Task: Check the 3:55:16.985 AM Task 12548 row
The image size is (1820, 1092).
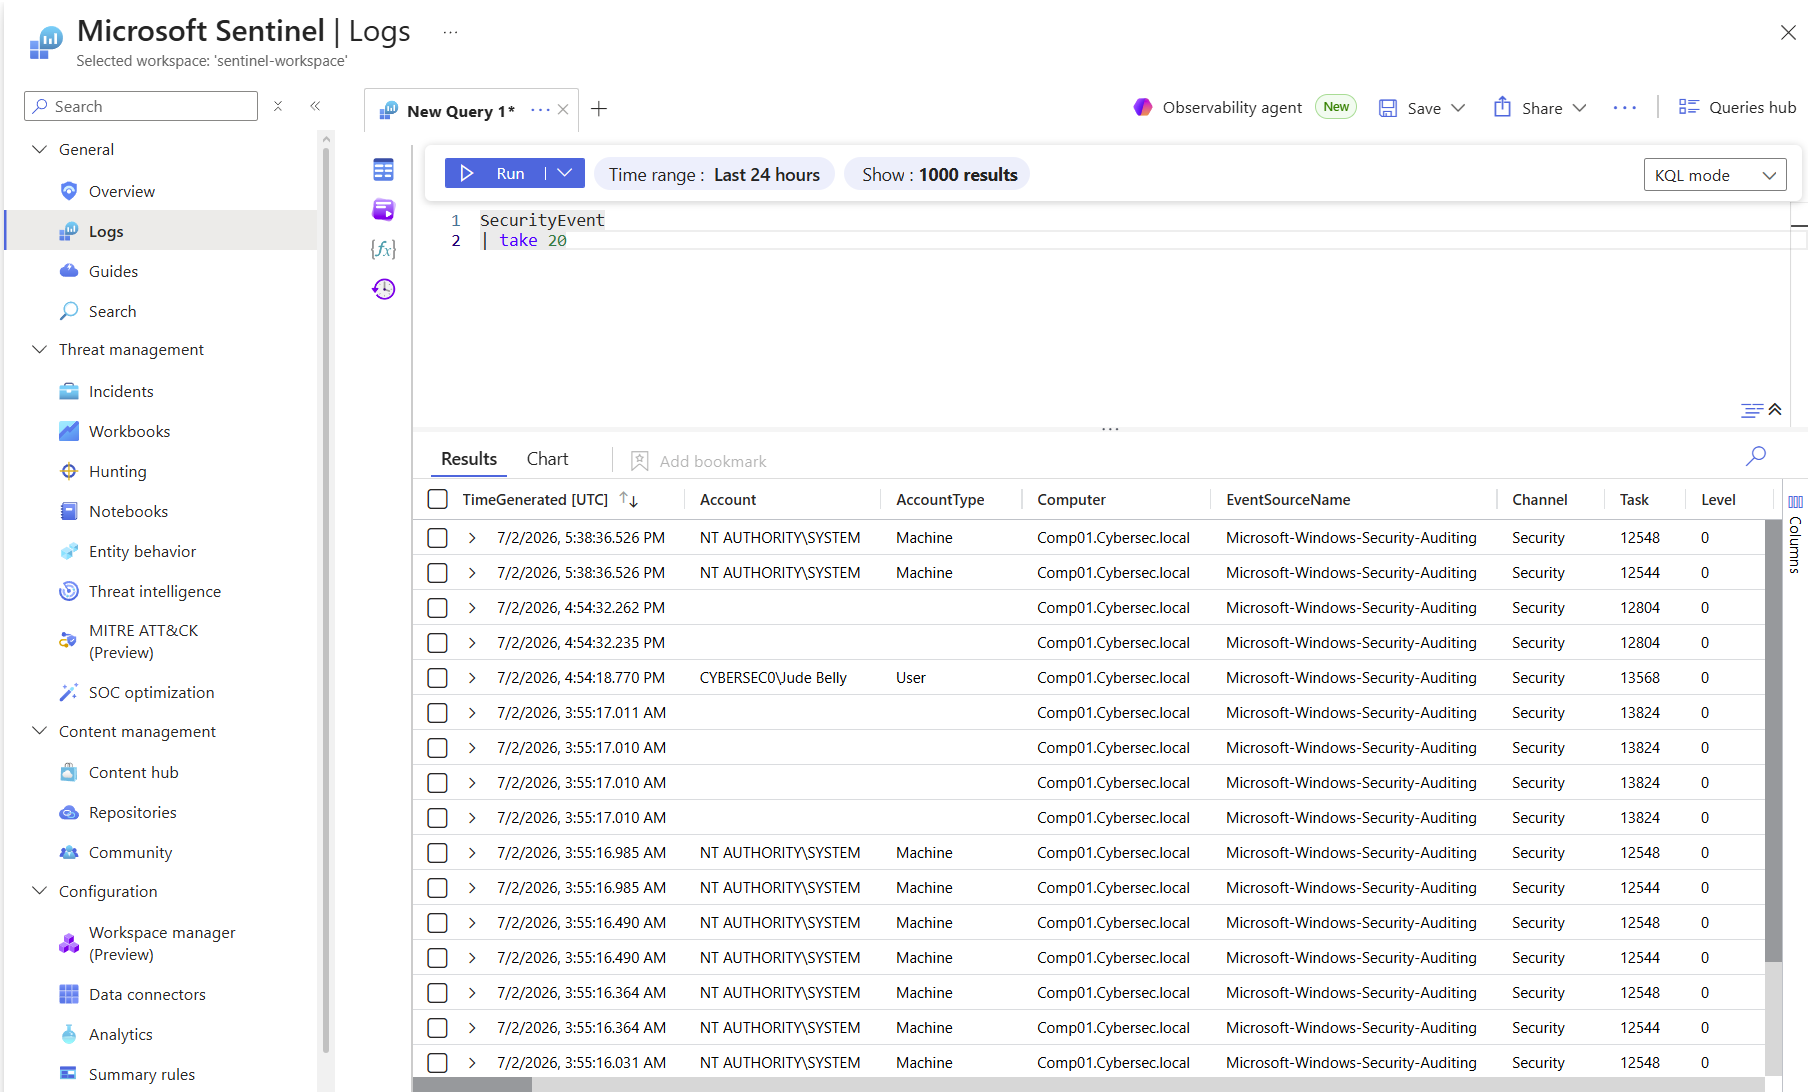Action: pos(438,853)
